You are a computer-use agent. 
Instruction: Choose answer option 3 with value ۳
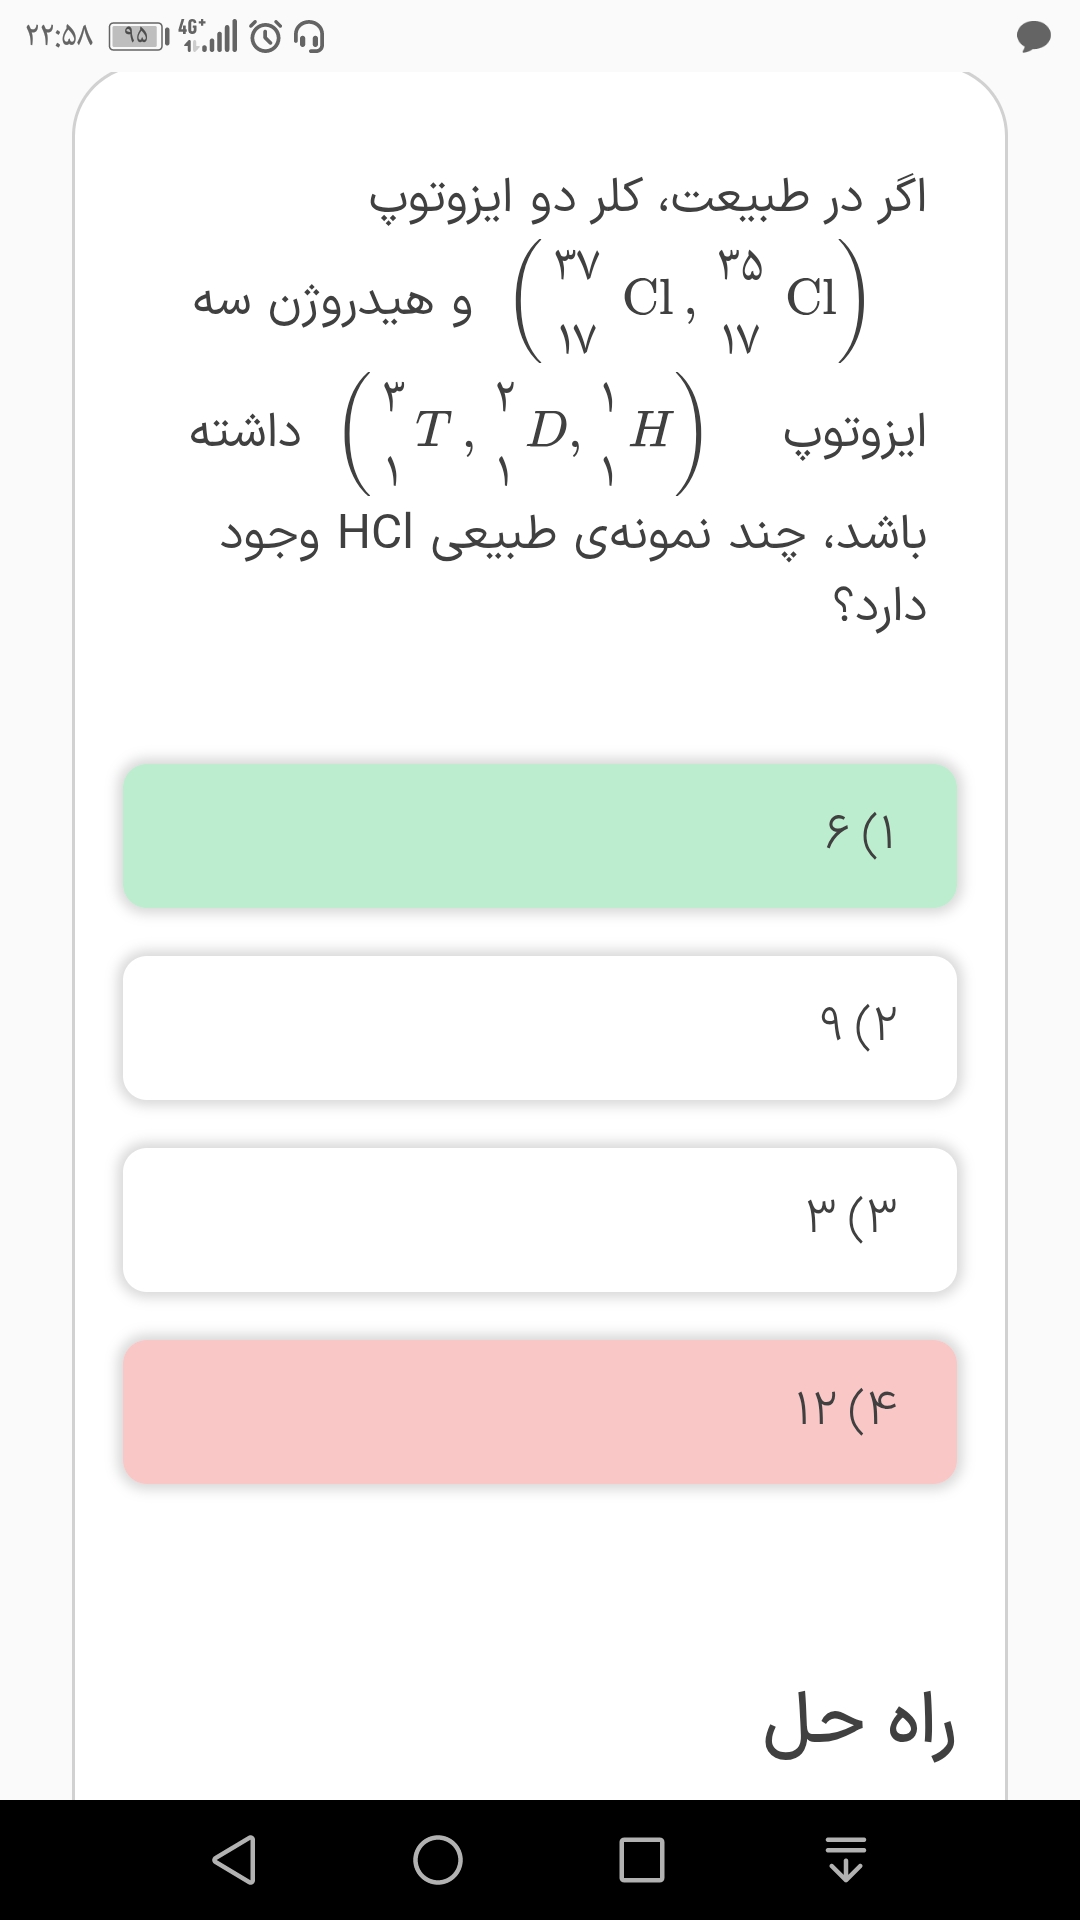tap(540, 1220)
